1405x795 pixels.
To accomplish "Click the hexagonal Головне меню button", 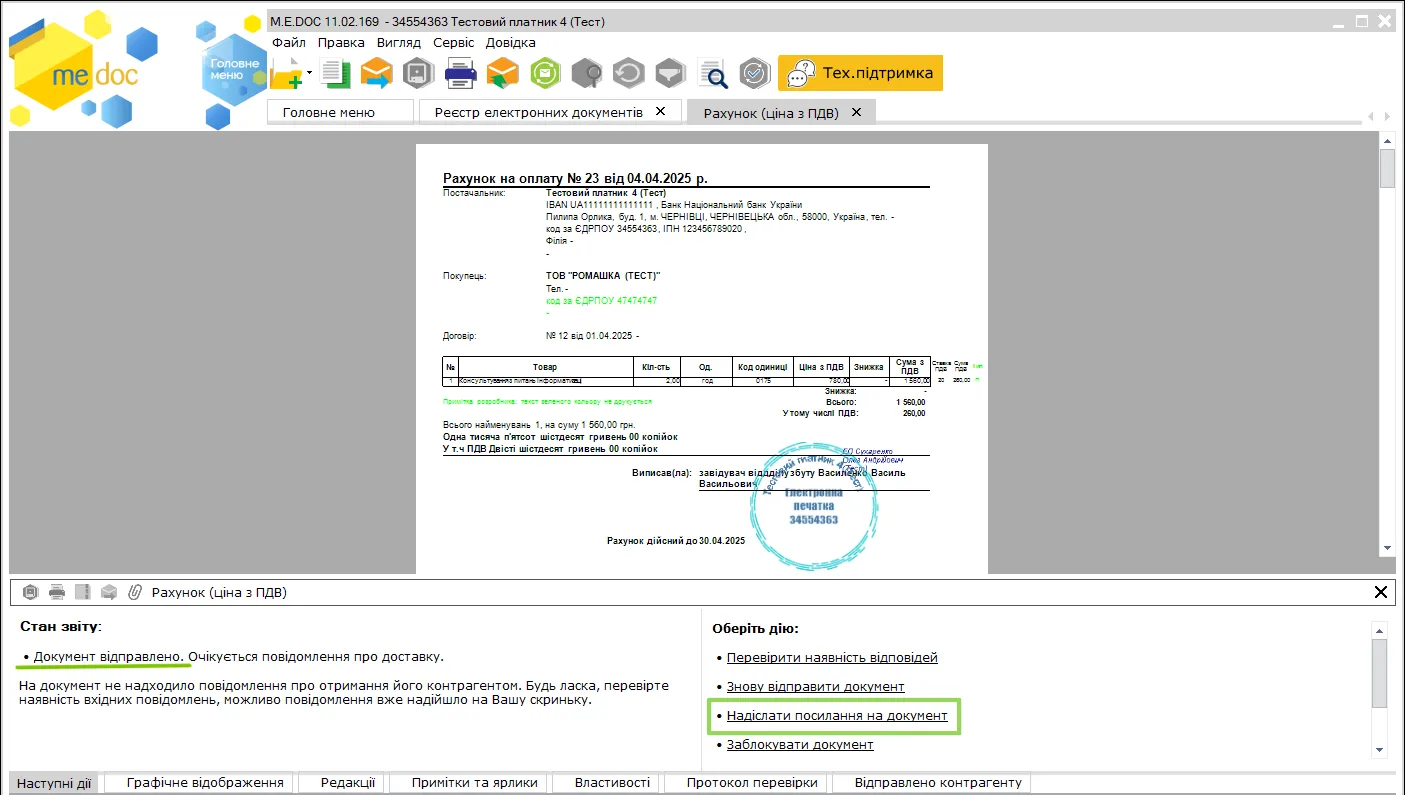I will [x=234, y=69].
